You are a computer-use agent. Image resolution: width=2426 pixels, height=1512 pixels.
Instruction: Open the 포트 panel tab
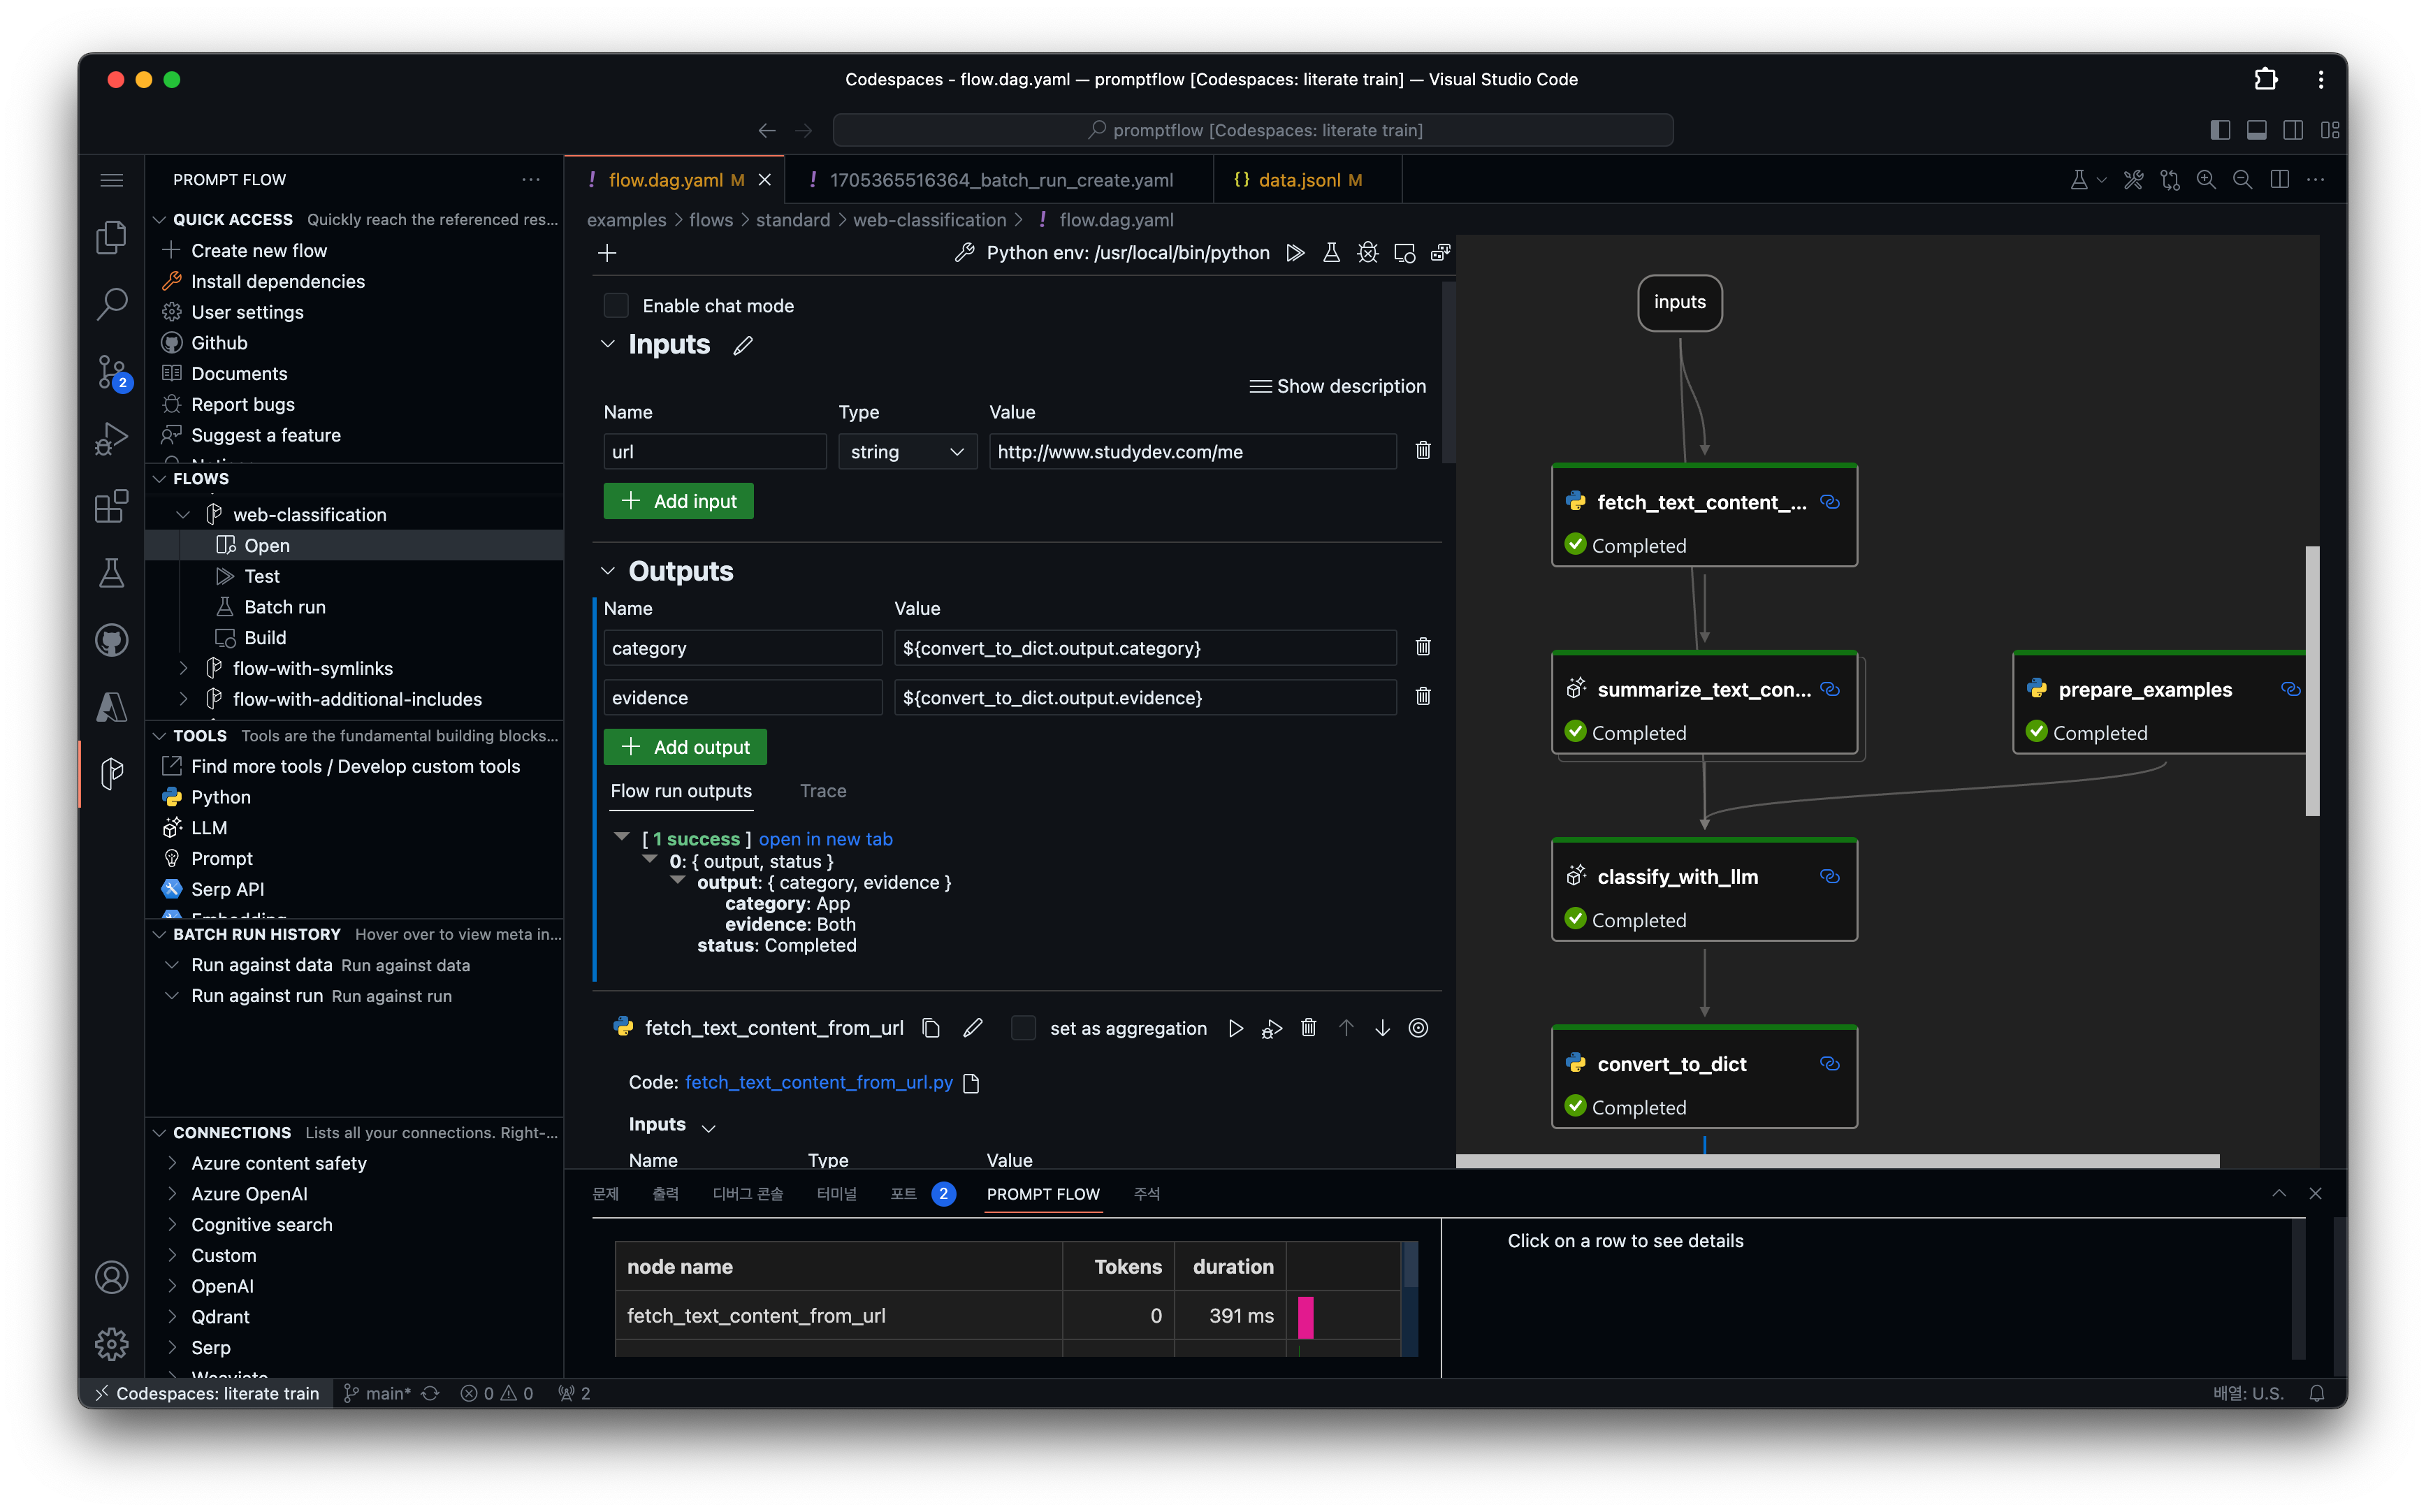(x=903, y=1194)
